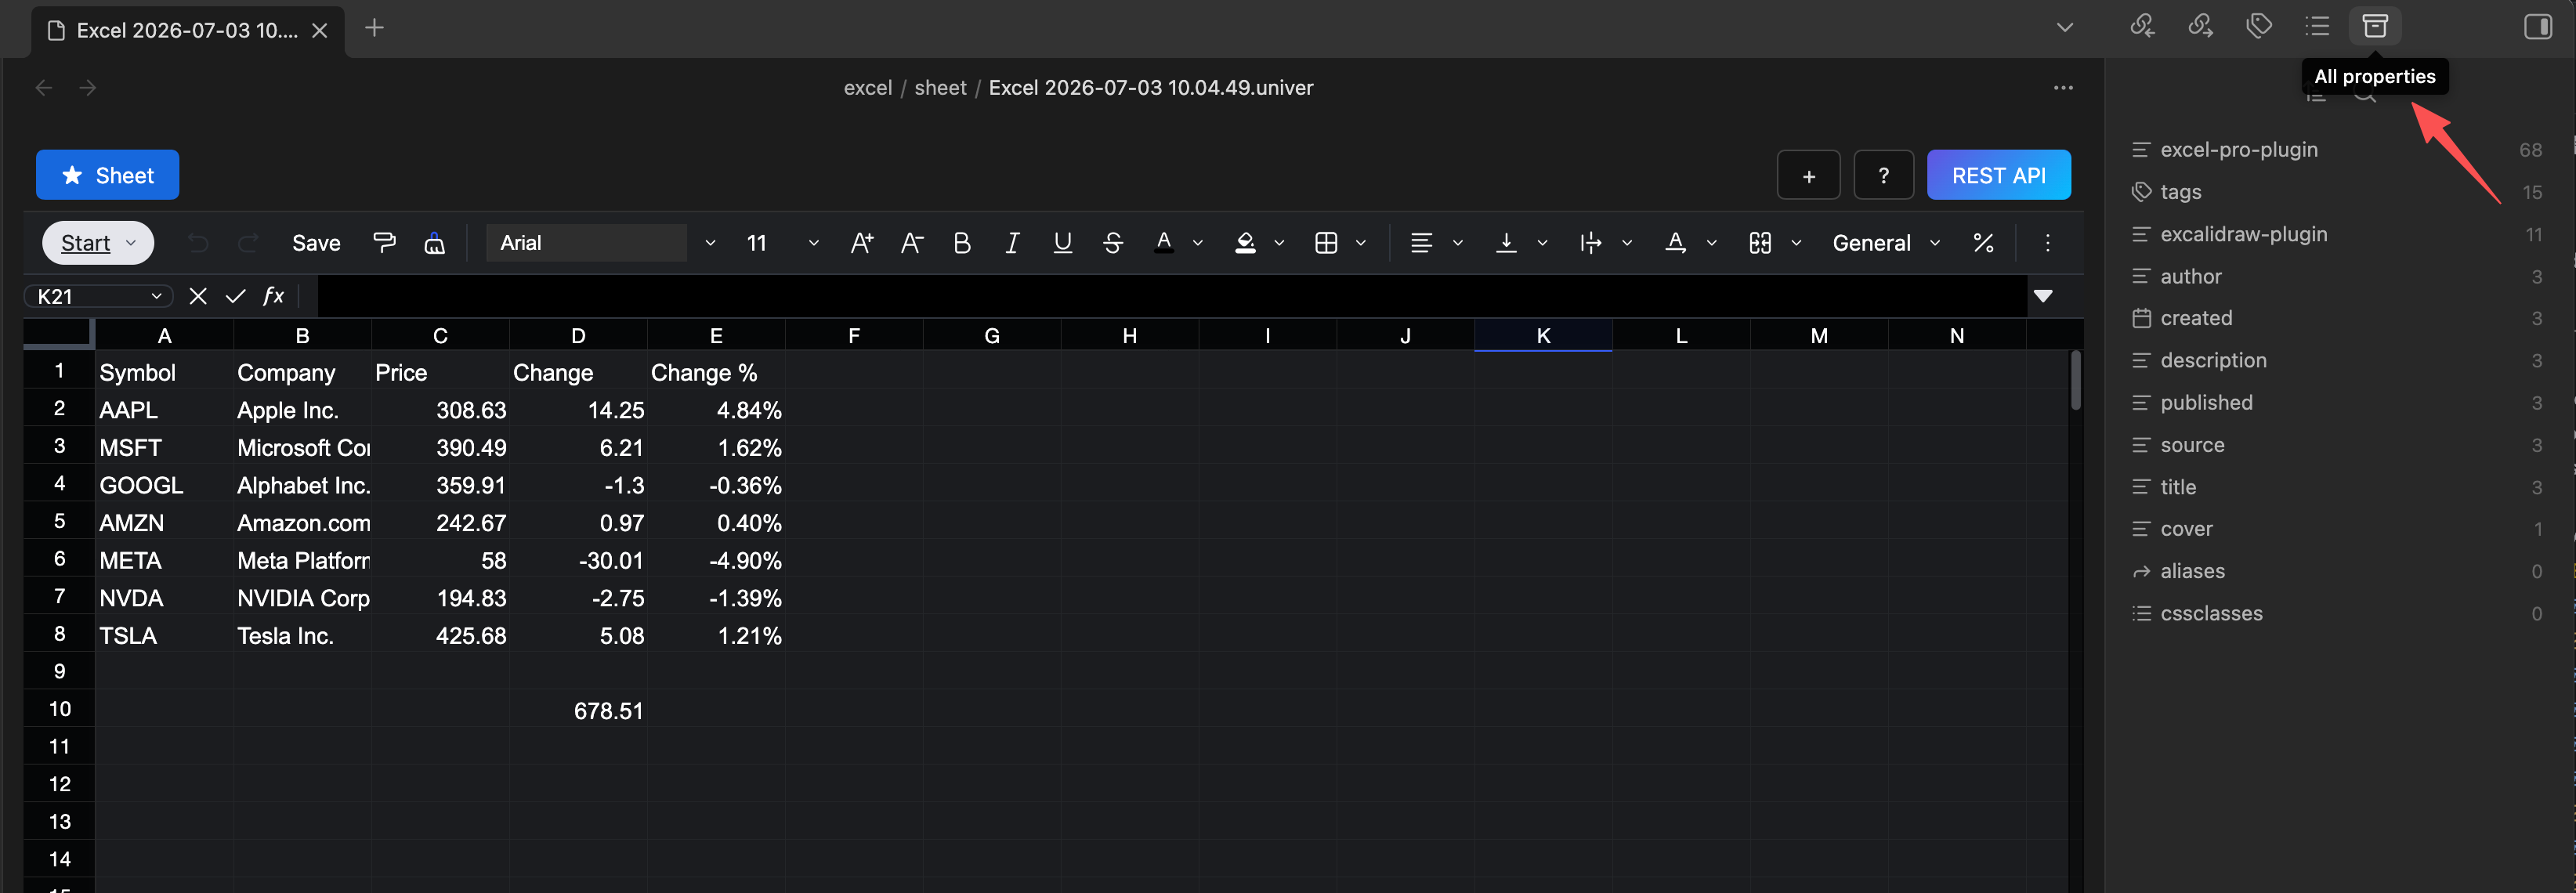Open the font color picker arrow
Viewport: 2576px width, 893px height.
click(x=1198, y=243)
